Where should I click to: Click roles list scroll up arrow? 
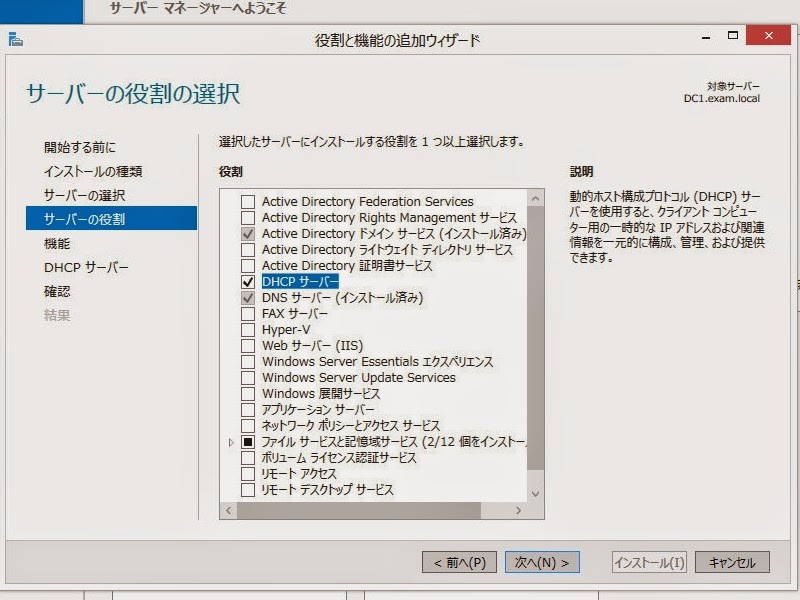click(535, 198)
